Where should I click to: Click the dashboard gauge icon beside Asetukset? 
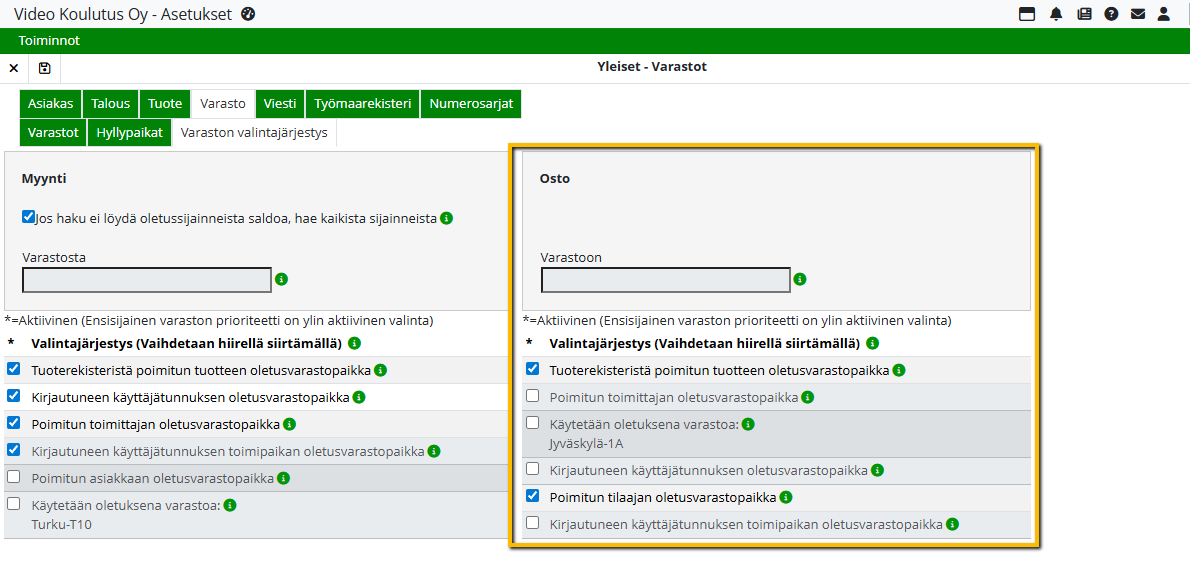pos(248,14)
